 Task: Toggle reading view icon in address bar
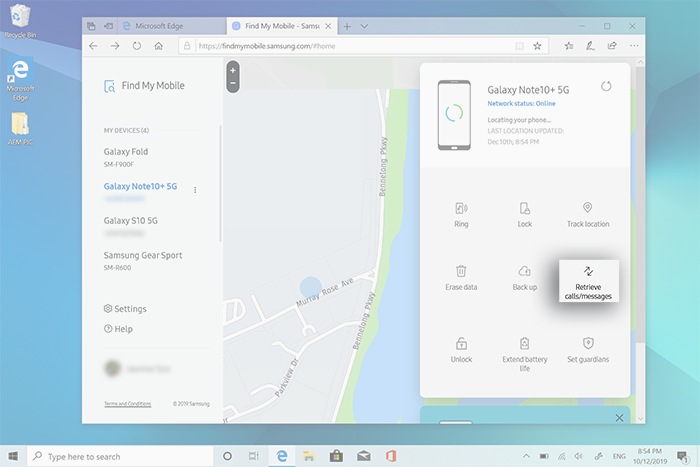[519, 46]
